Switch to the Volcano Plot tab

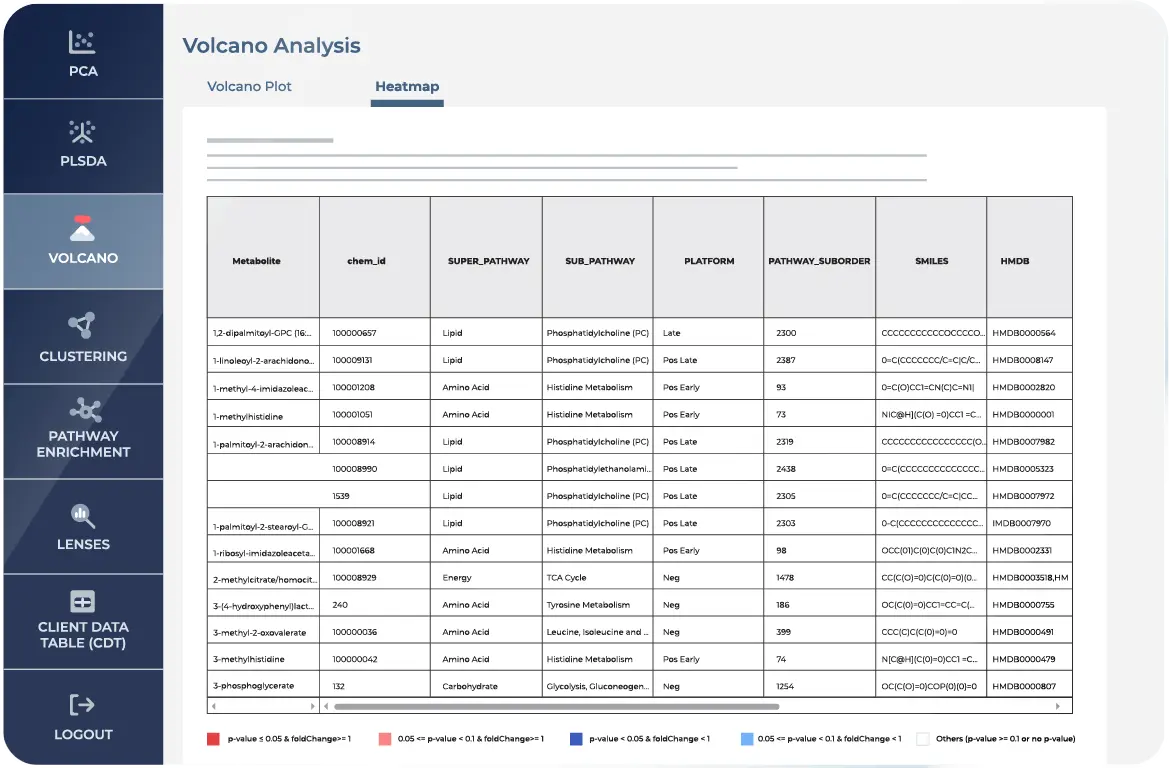[x=249, y=86]
